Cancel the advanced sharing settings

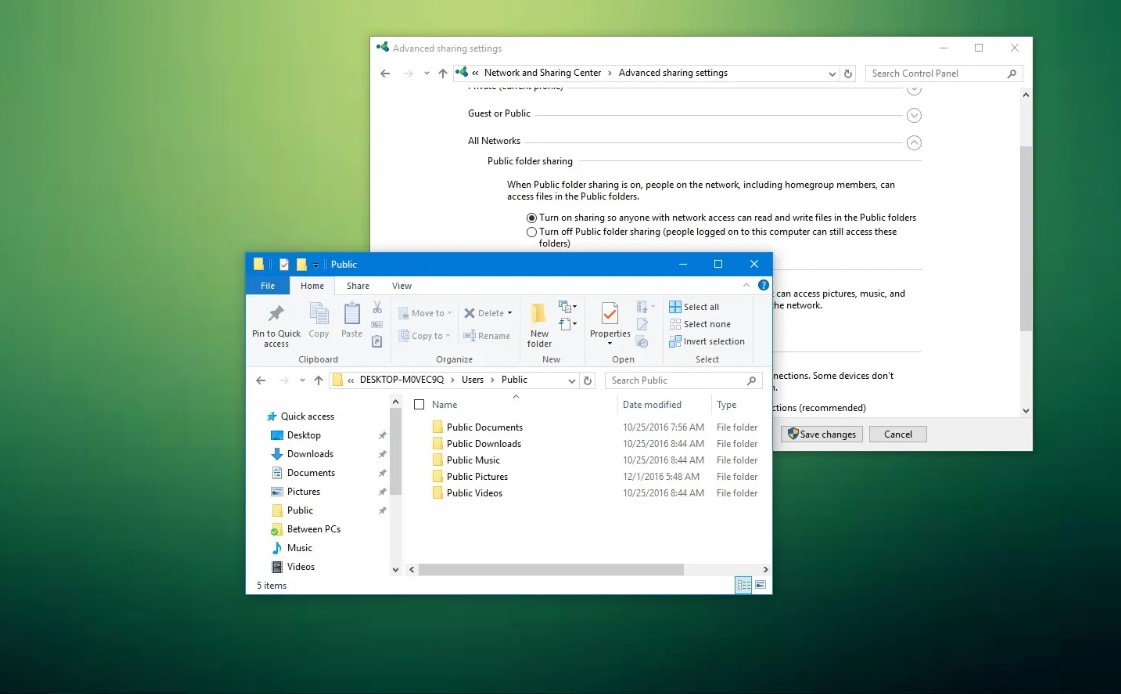(x=897, y=434)
